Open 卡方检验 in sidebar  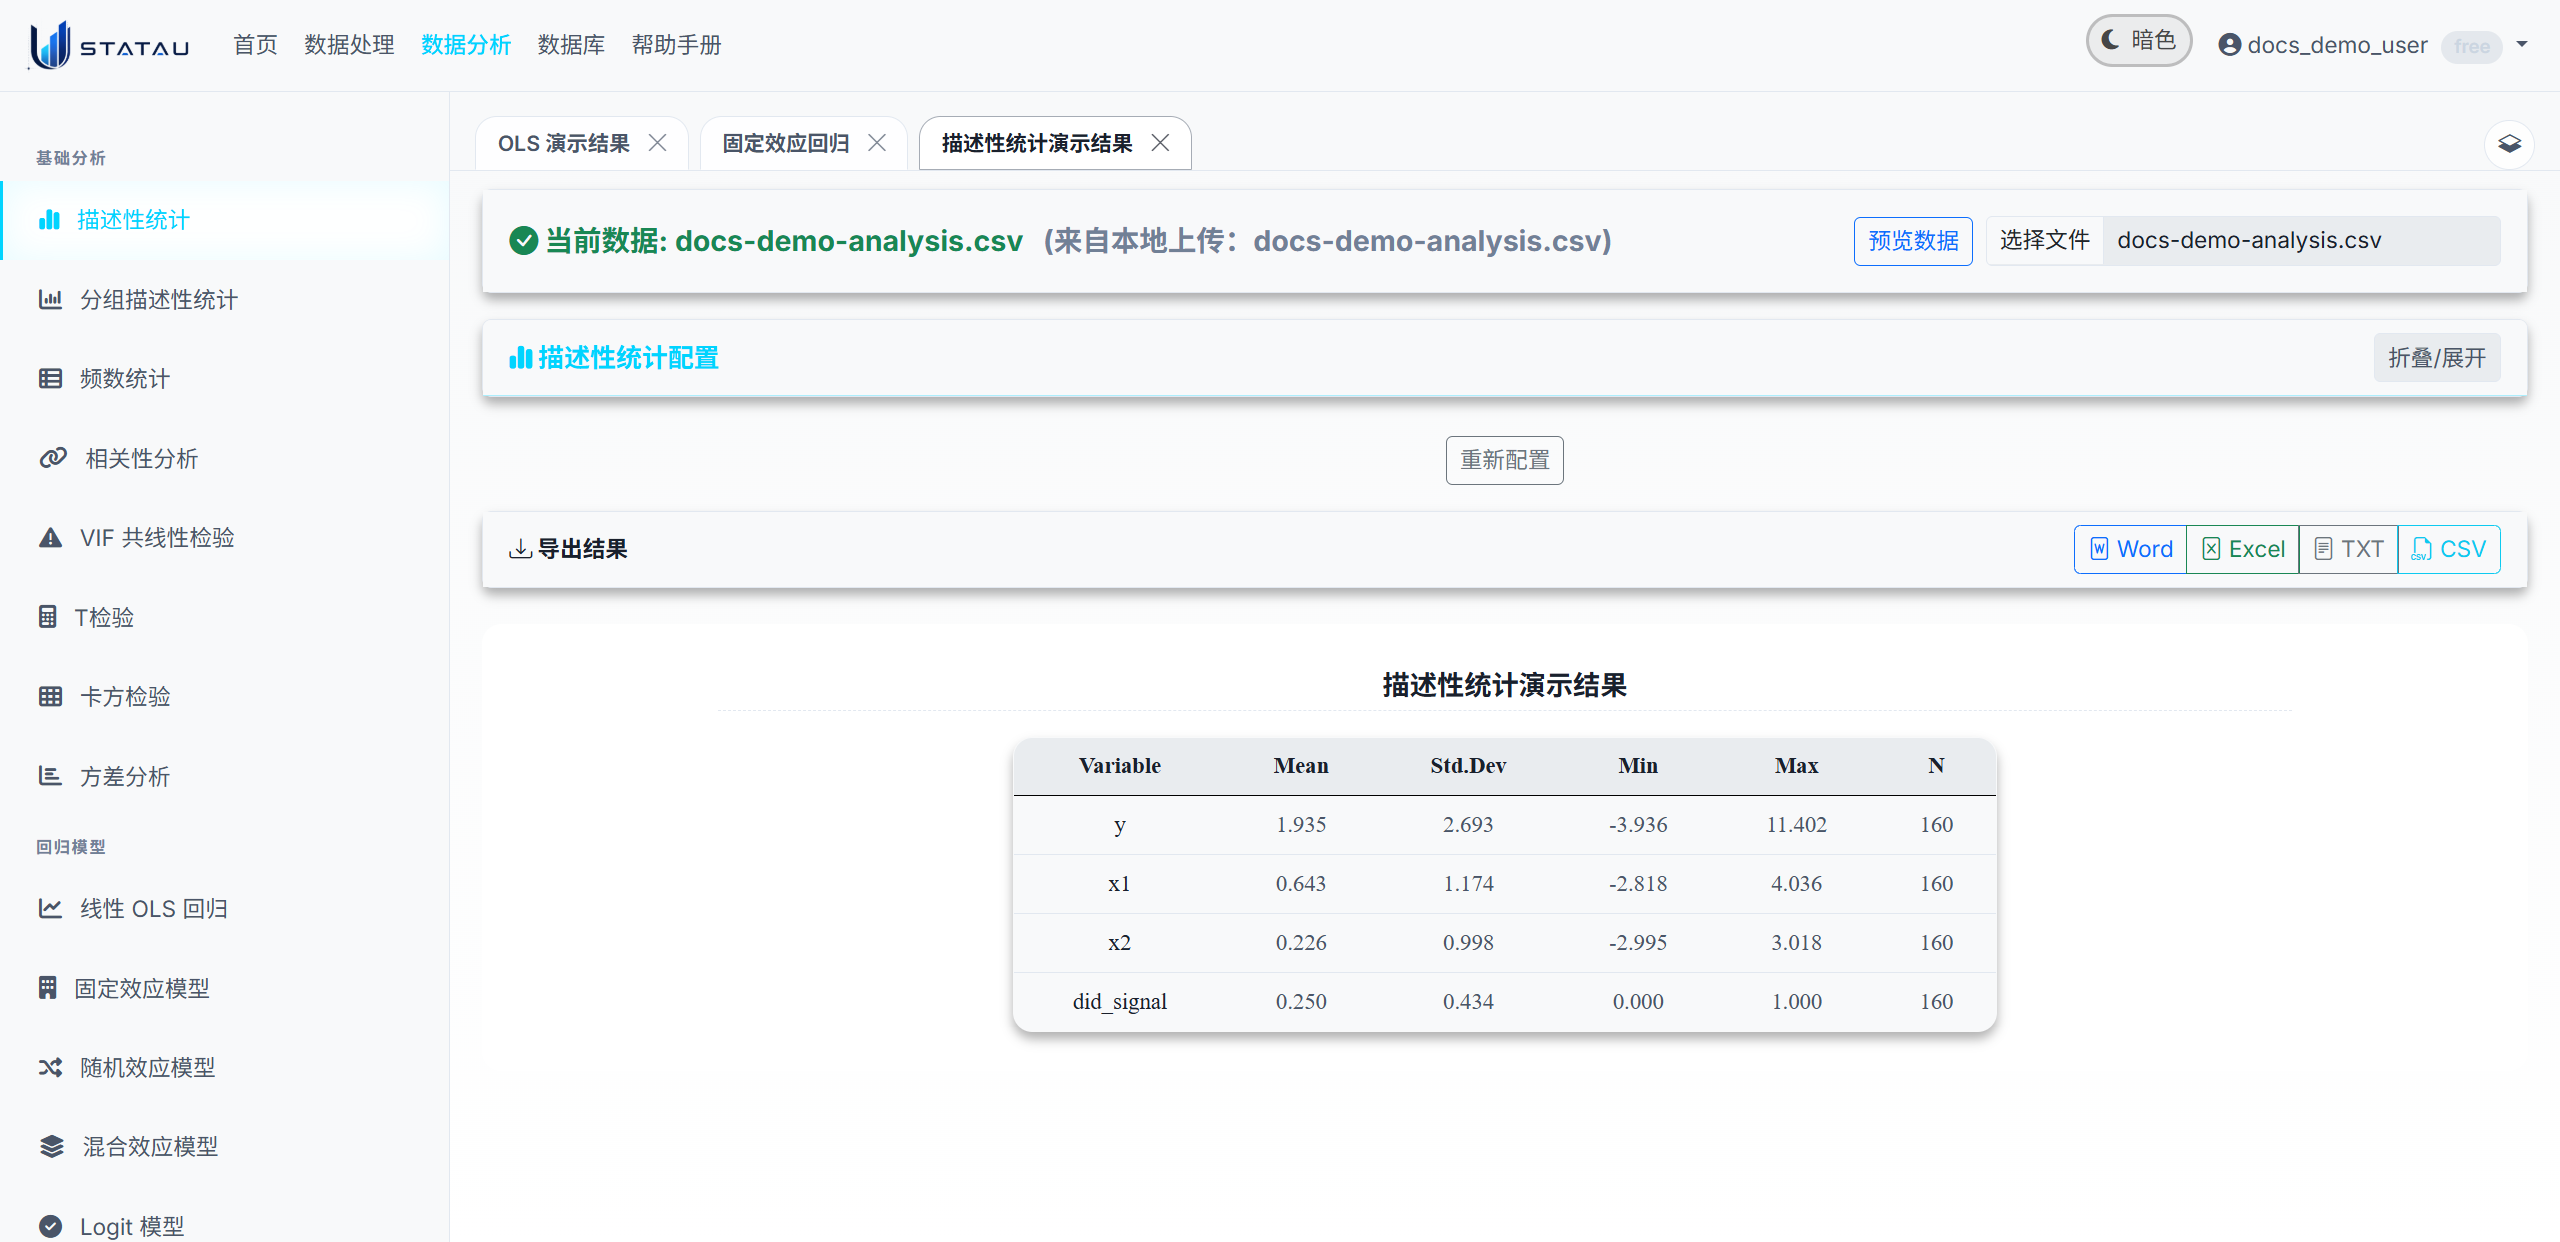pos(124,697)
